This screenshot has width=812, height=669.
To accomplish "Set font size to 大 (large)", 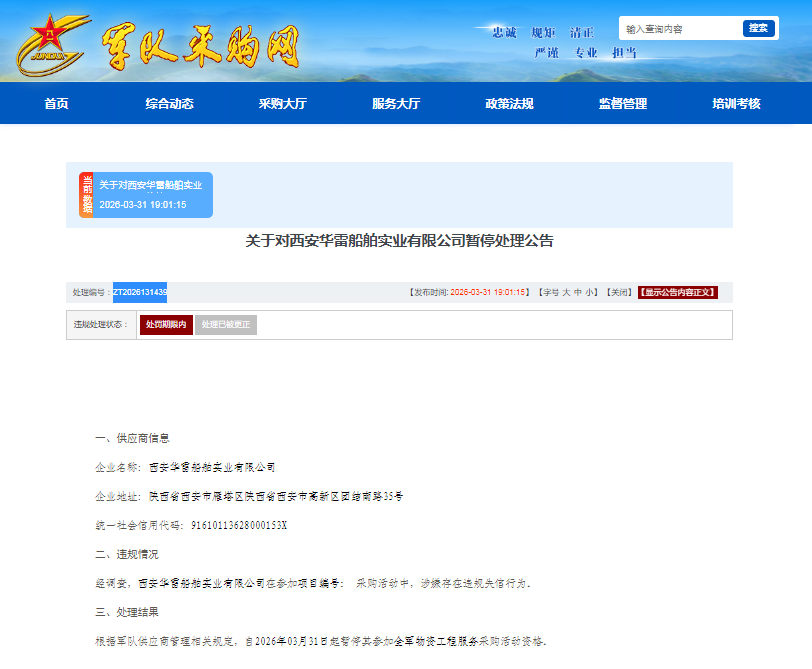I will point(566,292).
